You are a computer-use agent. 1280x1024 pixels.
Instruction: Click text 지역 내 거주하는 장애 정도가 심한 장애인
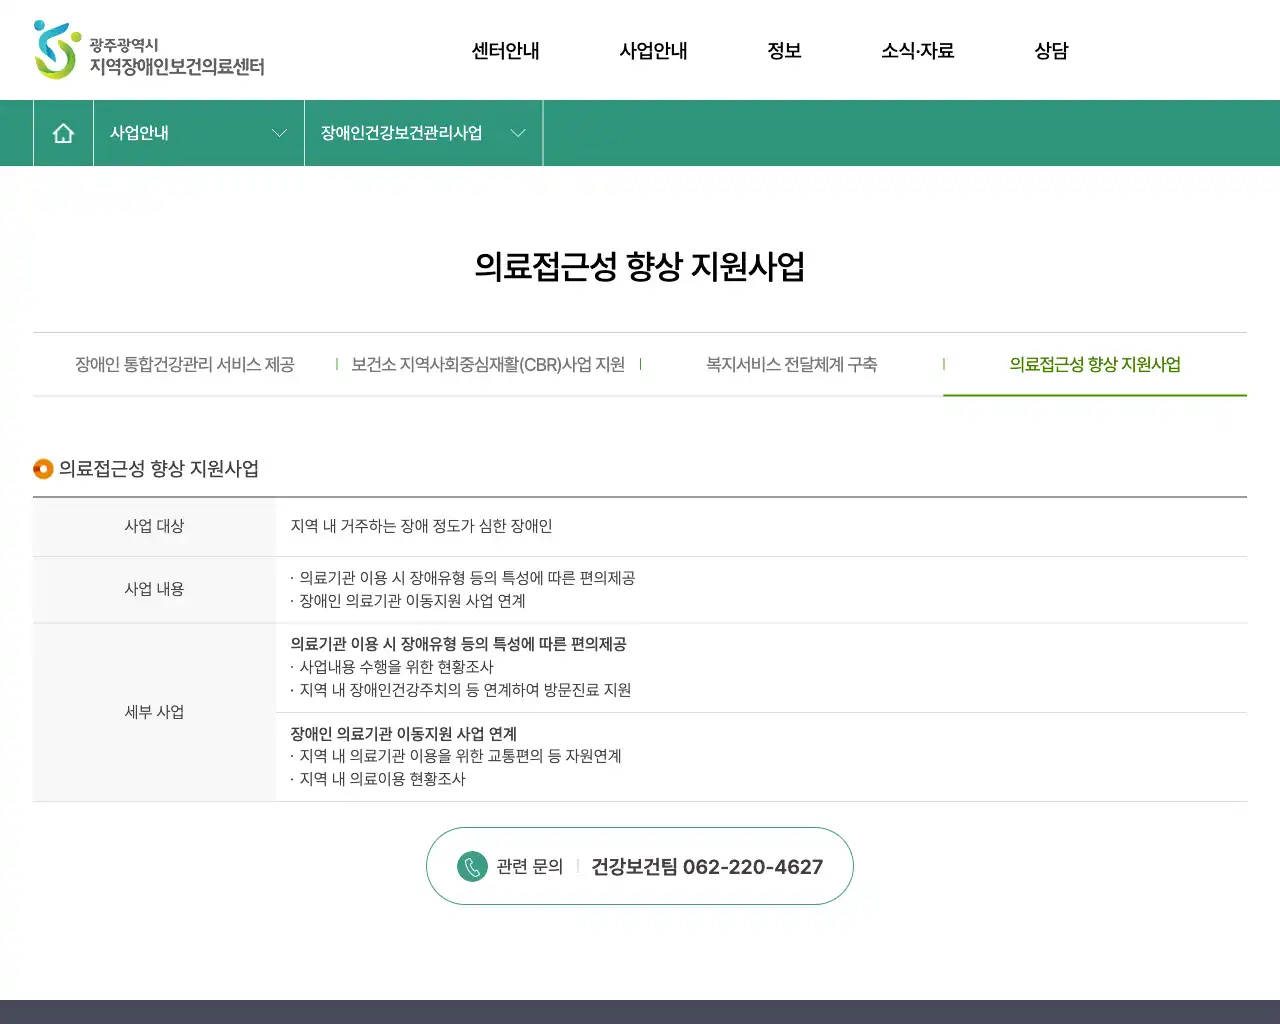coord(421,526)
